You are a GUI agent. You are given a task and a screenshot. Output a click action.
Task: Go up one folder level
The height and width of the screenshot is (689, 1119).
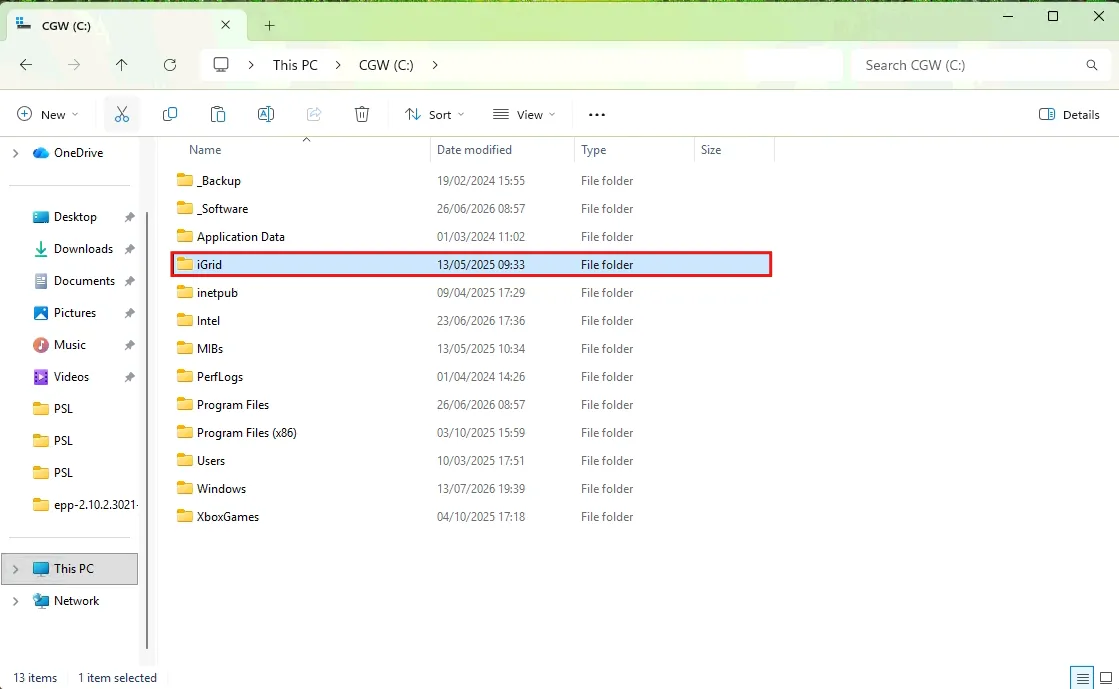click(121, 65)
